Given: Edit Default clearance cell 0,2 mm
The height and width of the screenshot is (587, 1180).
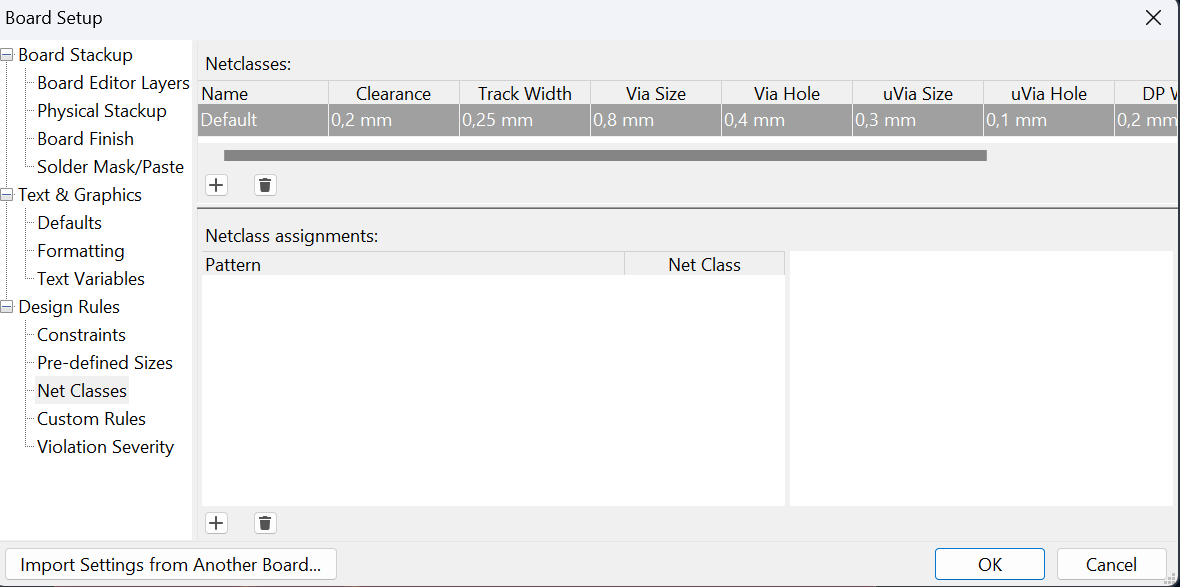Looking at the screenshot, I should [394, 120].
